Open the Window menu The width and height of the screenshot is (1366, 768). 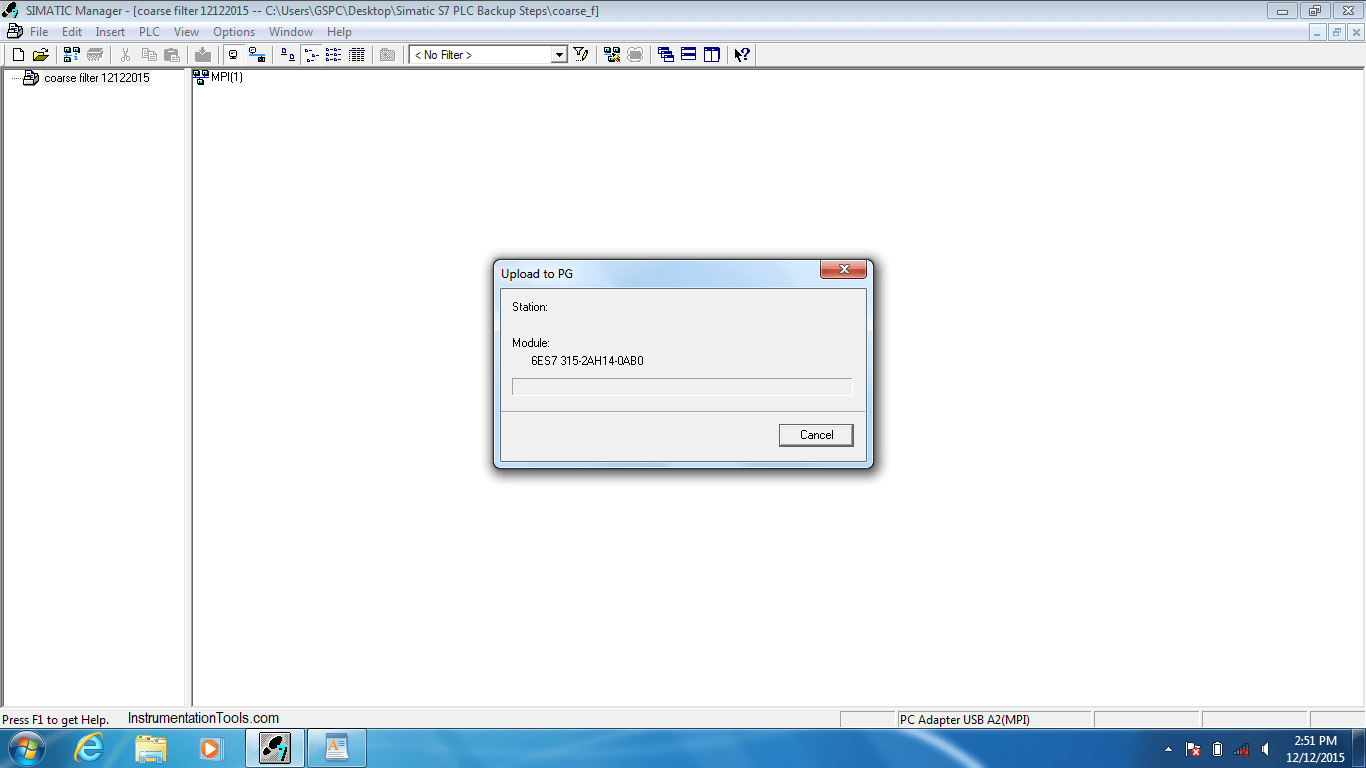[x=291, y=32]
